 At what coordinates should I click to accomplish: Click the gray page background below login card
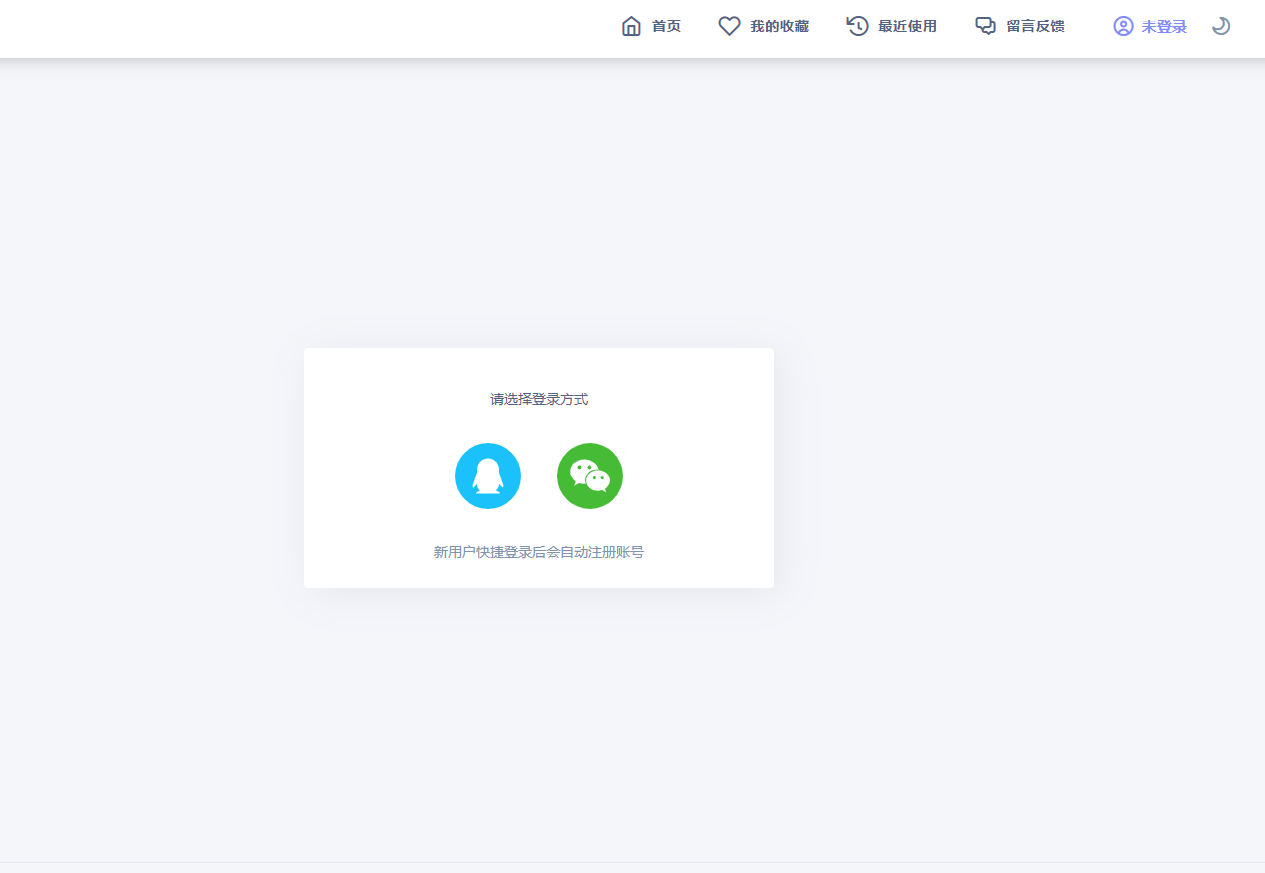(539, 720)
